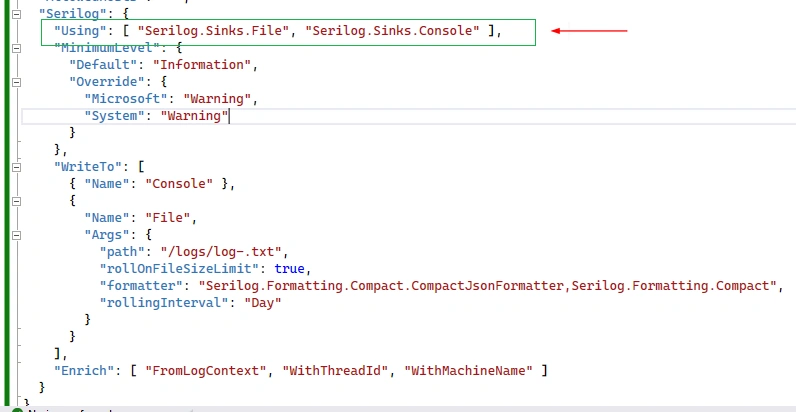This screenshot has height=412, width=796.
Task: Click the "Override" key text
Action: (107, 82)
